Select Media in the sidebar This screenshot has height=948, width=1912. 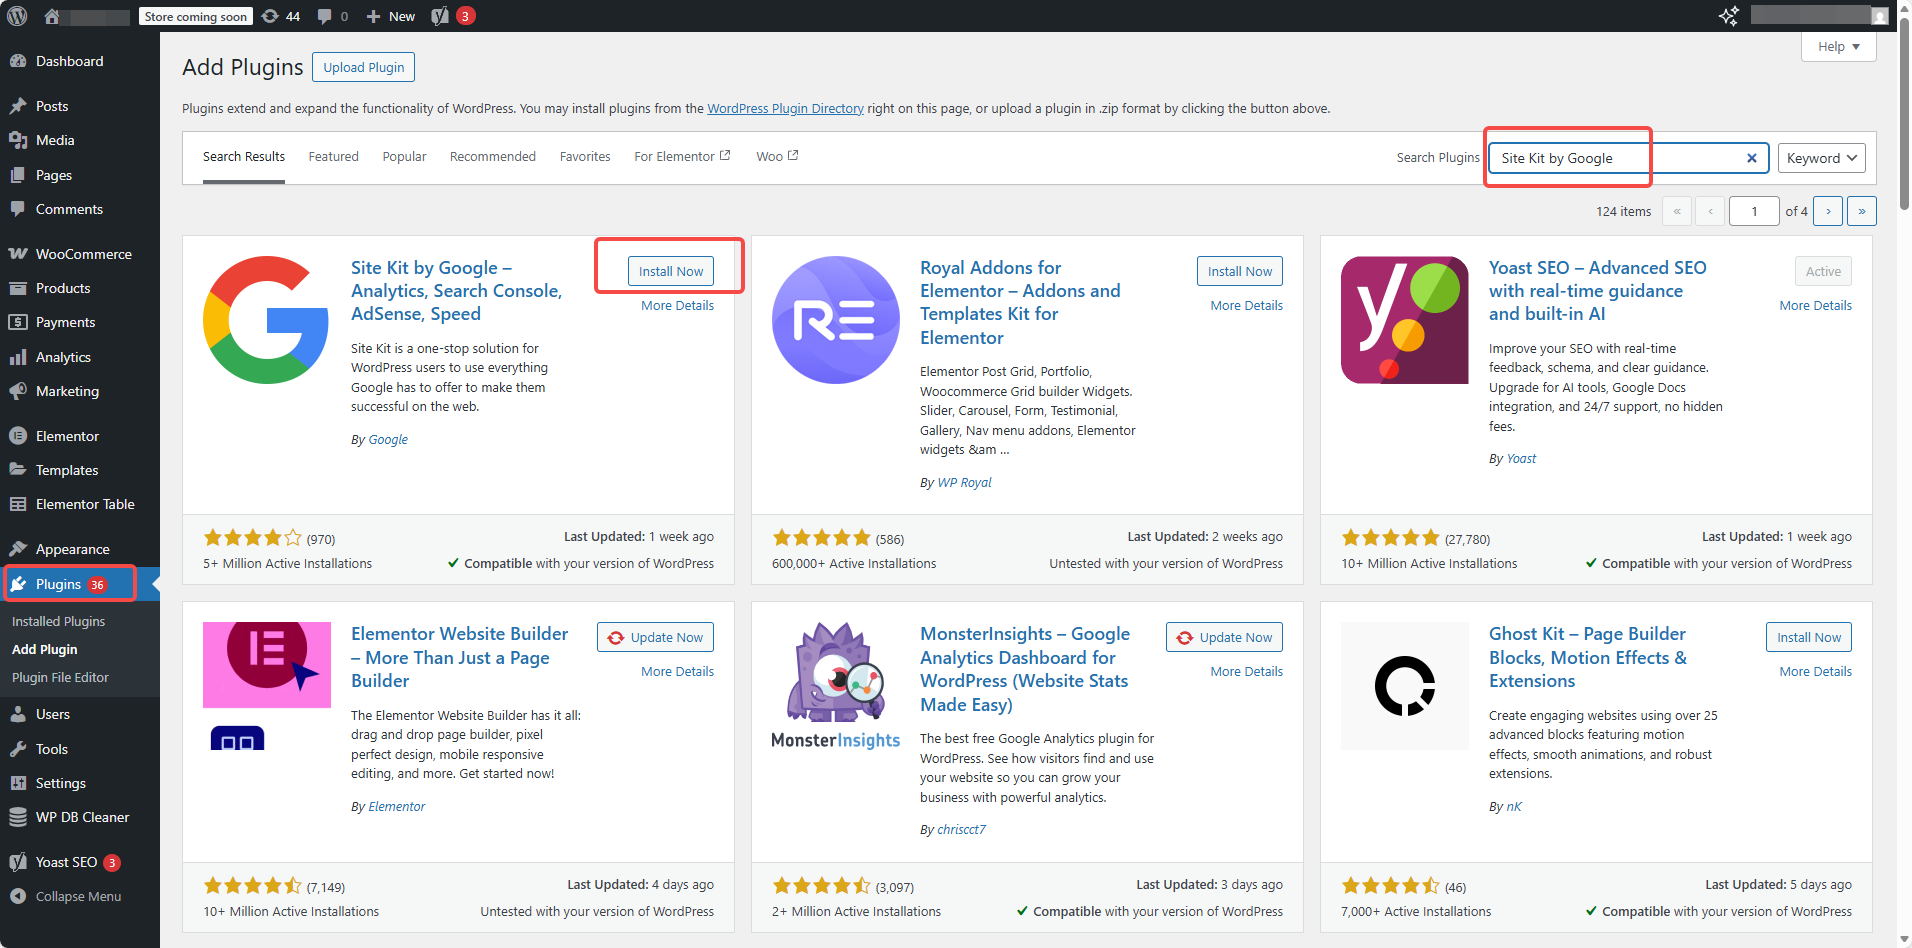(54, 140)
